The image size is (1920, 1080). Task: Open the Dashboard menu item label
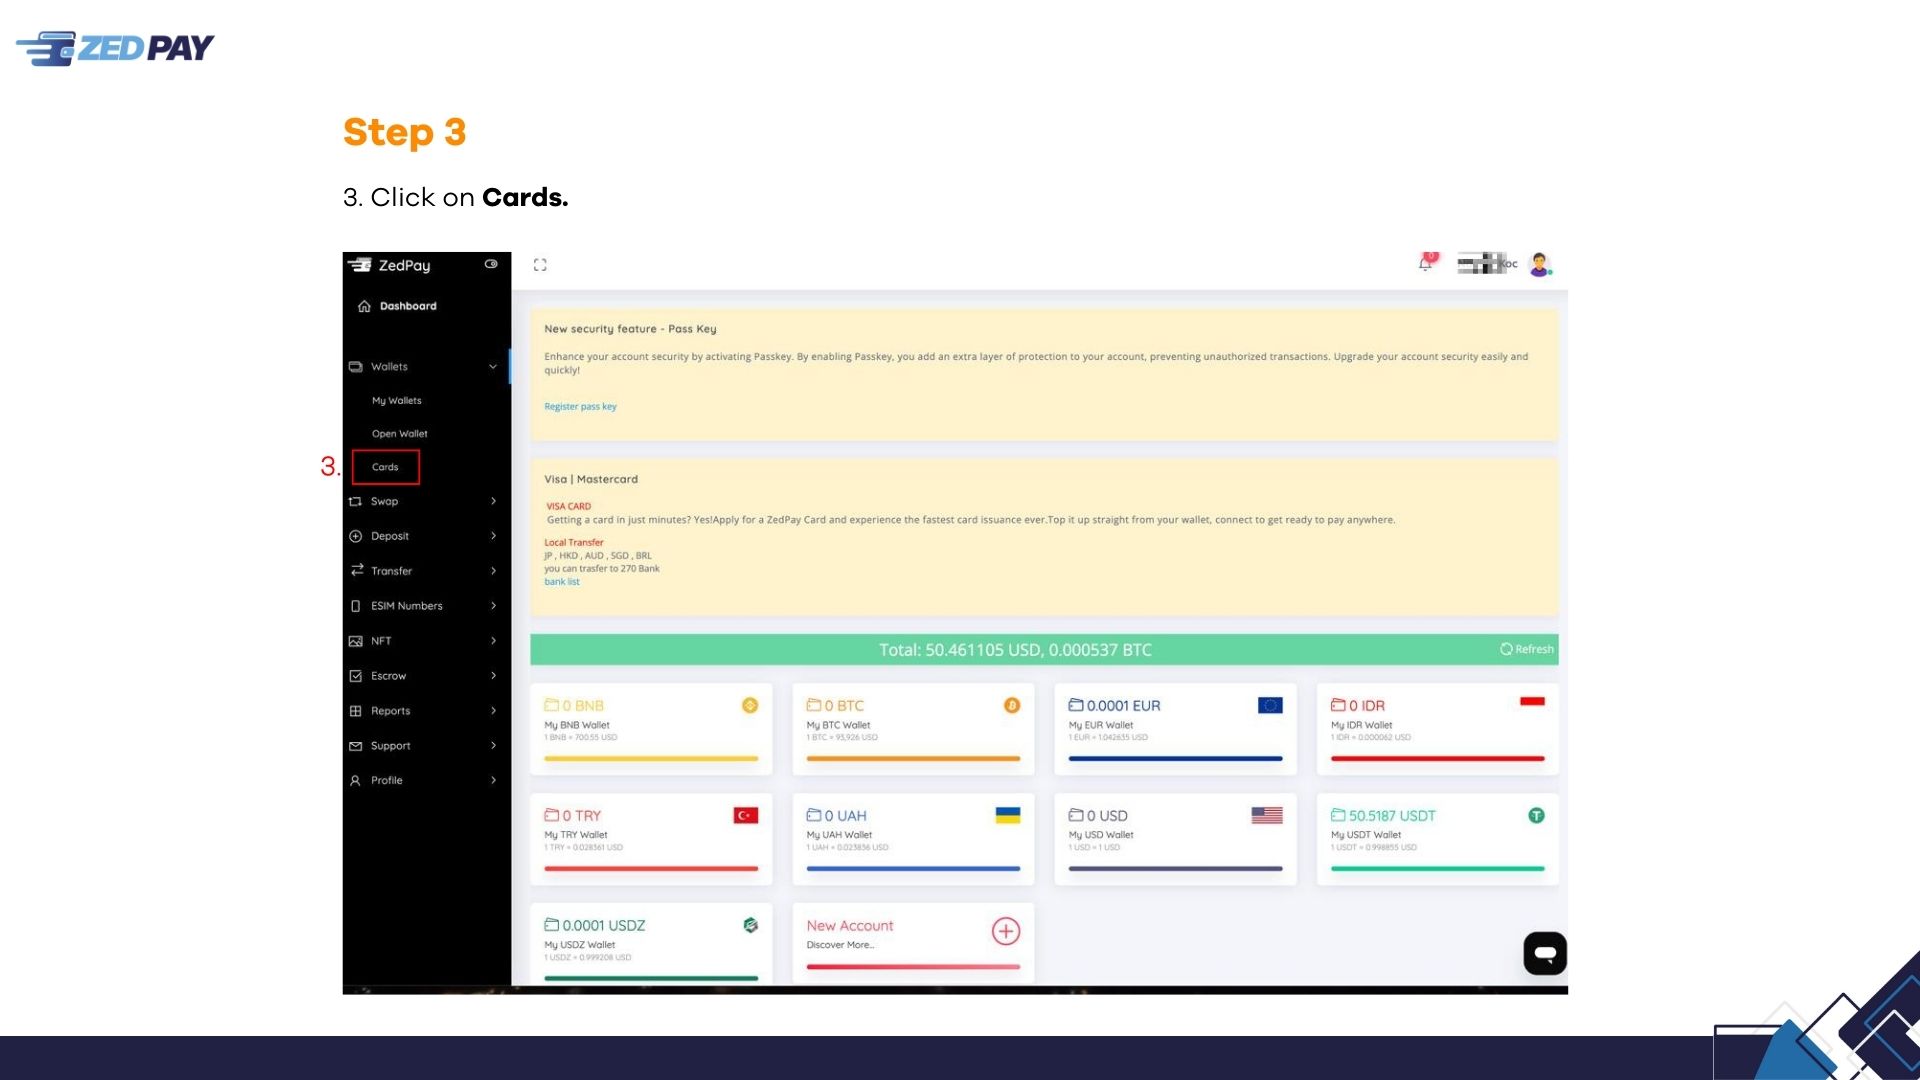point(408,306)
